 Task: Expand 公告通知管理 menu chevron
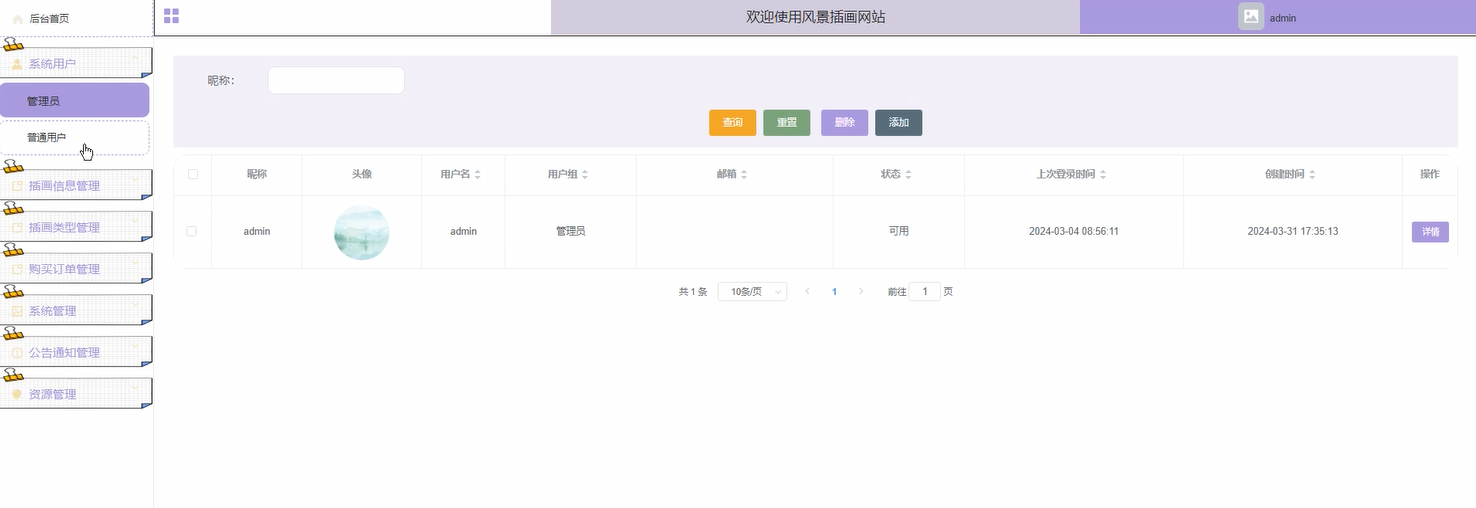tap(136, 348)
